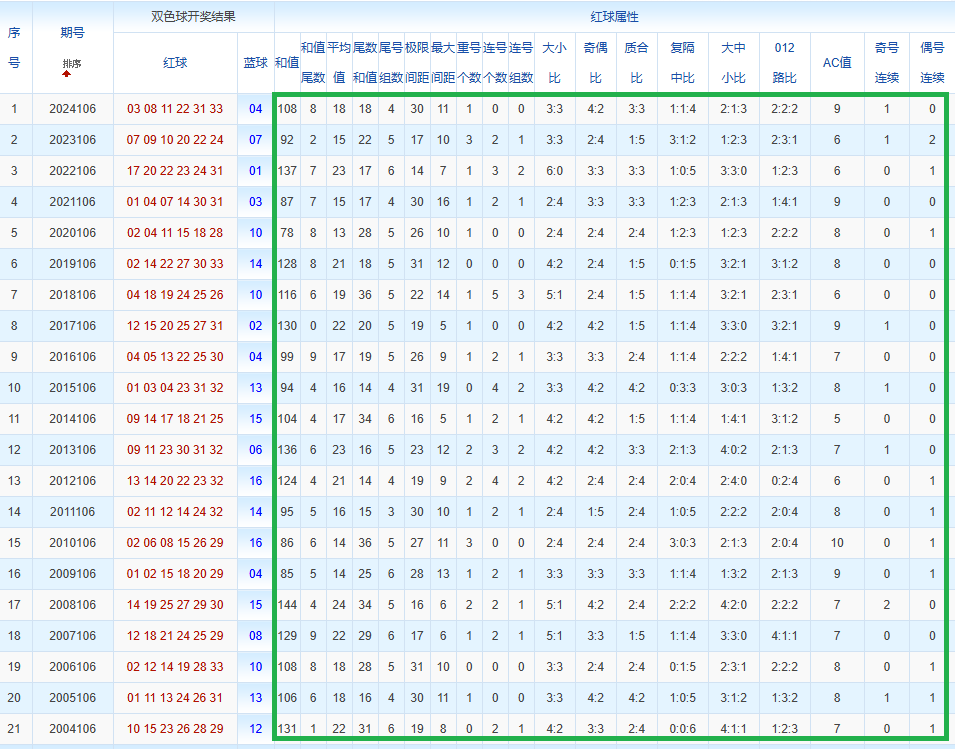Viewport: 955px width, 749px height.
Task: Select period 2004106 in last row
Action: click(72, 729)
